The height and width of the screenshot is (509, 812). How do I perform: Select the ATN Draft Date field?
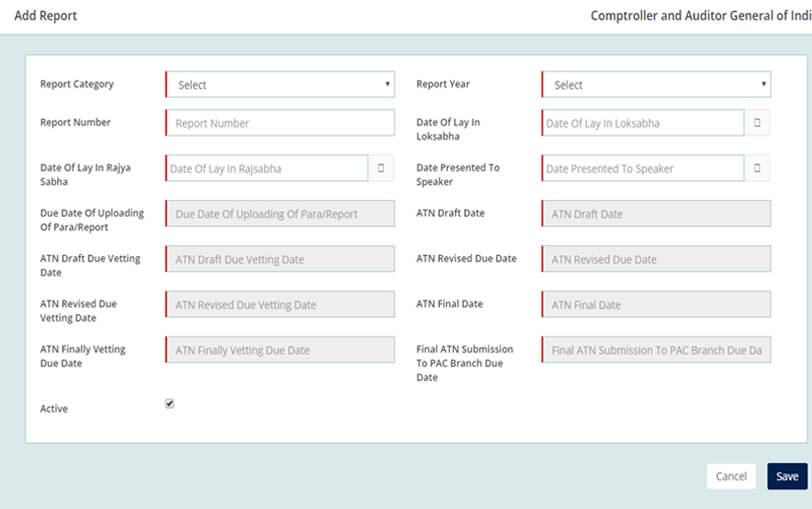click(x=656, y=214)
